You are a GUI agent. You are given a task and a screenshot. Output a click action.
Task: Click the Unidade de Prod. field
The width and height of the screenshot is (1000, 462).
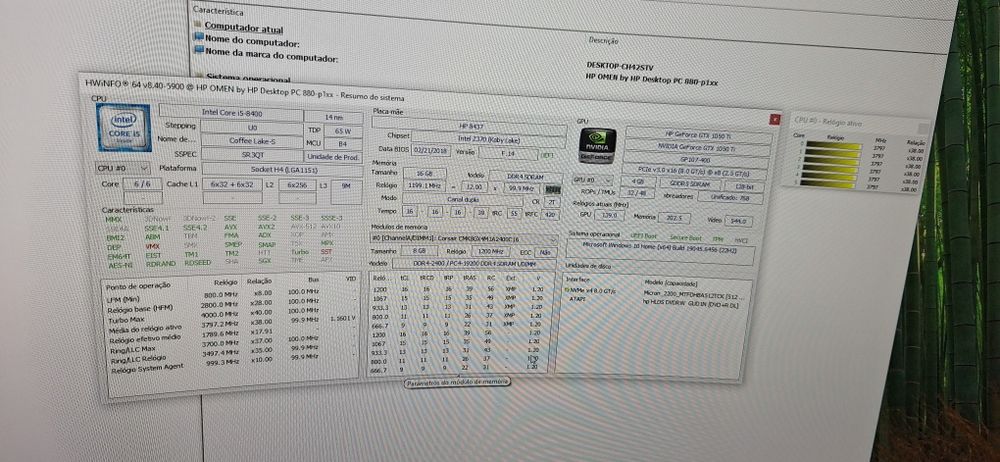pyautogui.click(x=333, y=157)
